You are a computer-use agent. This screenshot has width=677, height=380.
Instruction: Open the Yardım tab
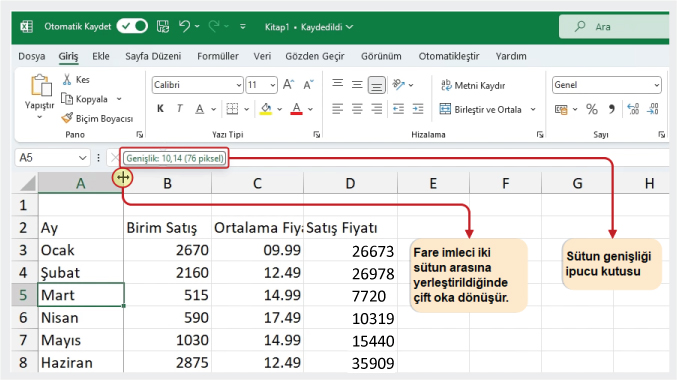(511, 56)
